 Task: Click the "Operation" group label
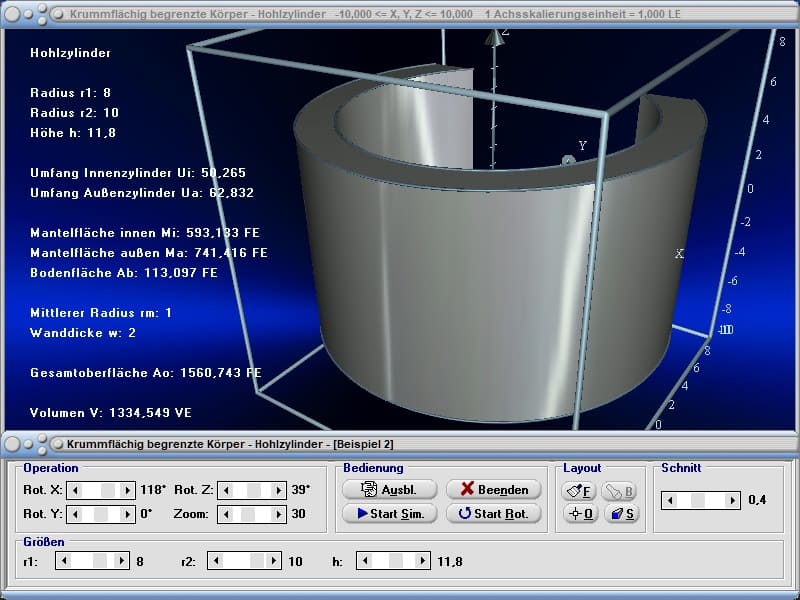click(51, 468)
